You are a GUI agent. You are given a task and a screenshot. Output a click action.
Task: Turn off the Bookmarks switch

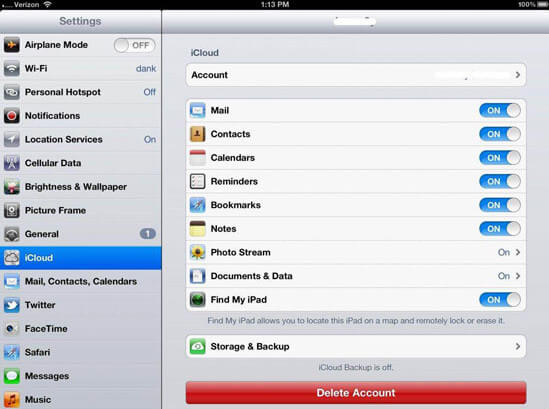pos(500,205)
